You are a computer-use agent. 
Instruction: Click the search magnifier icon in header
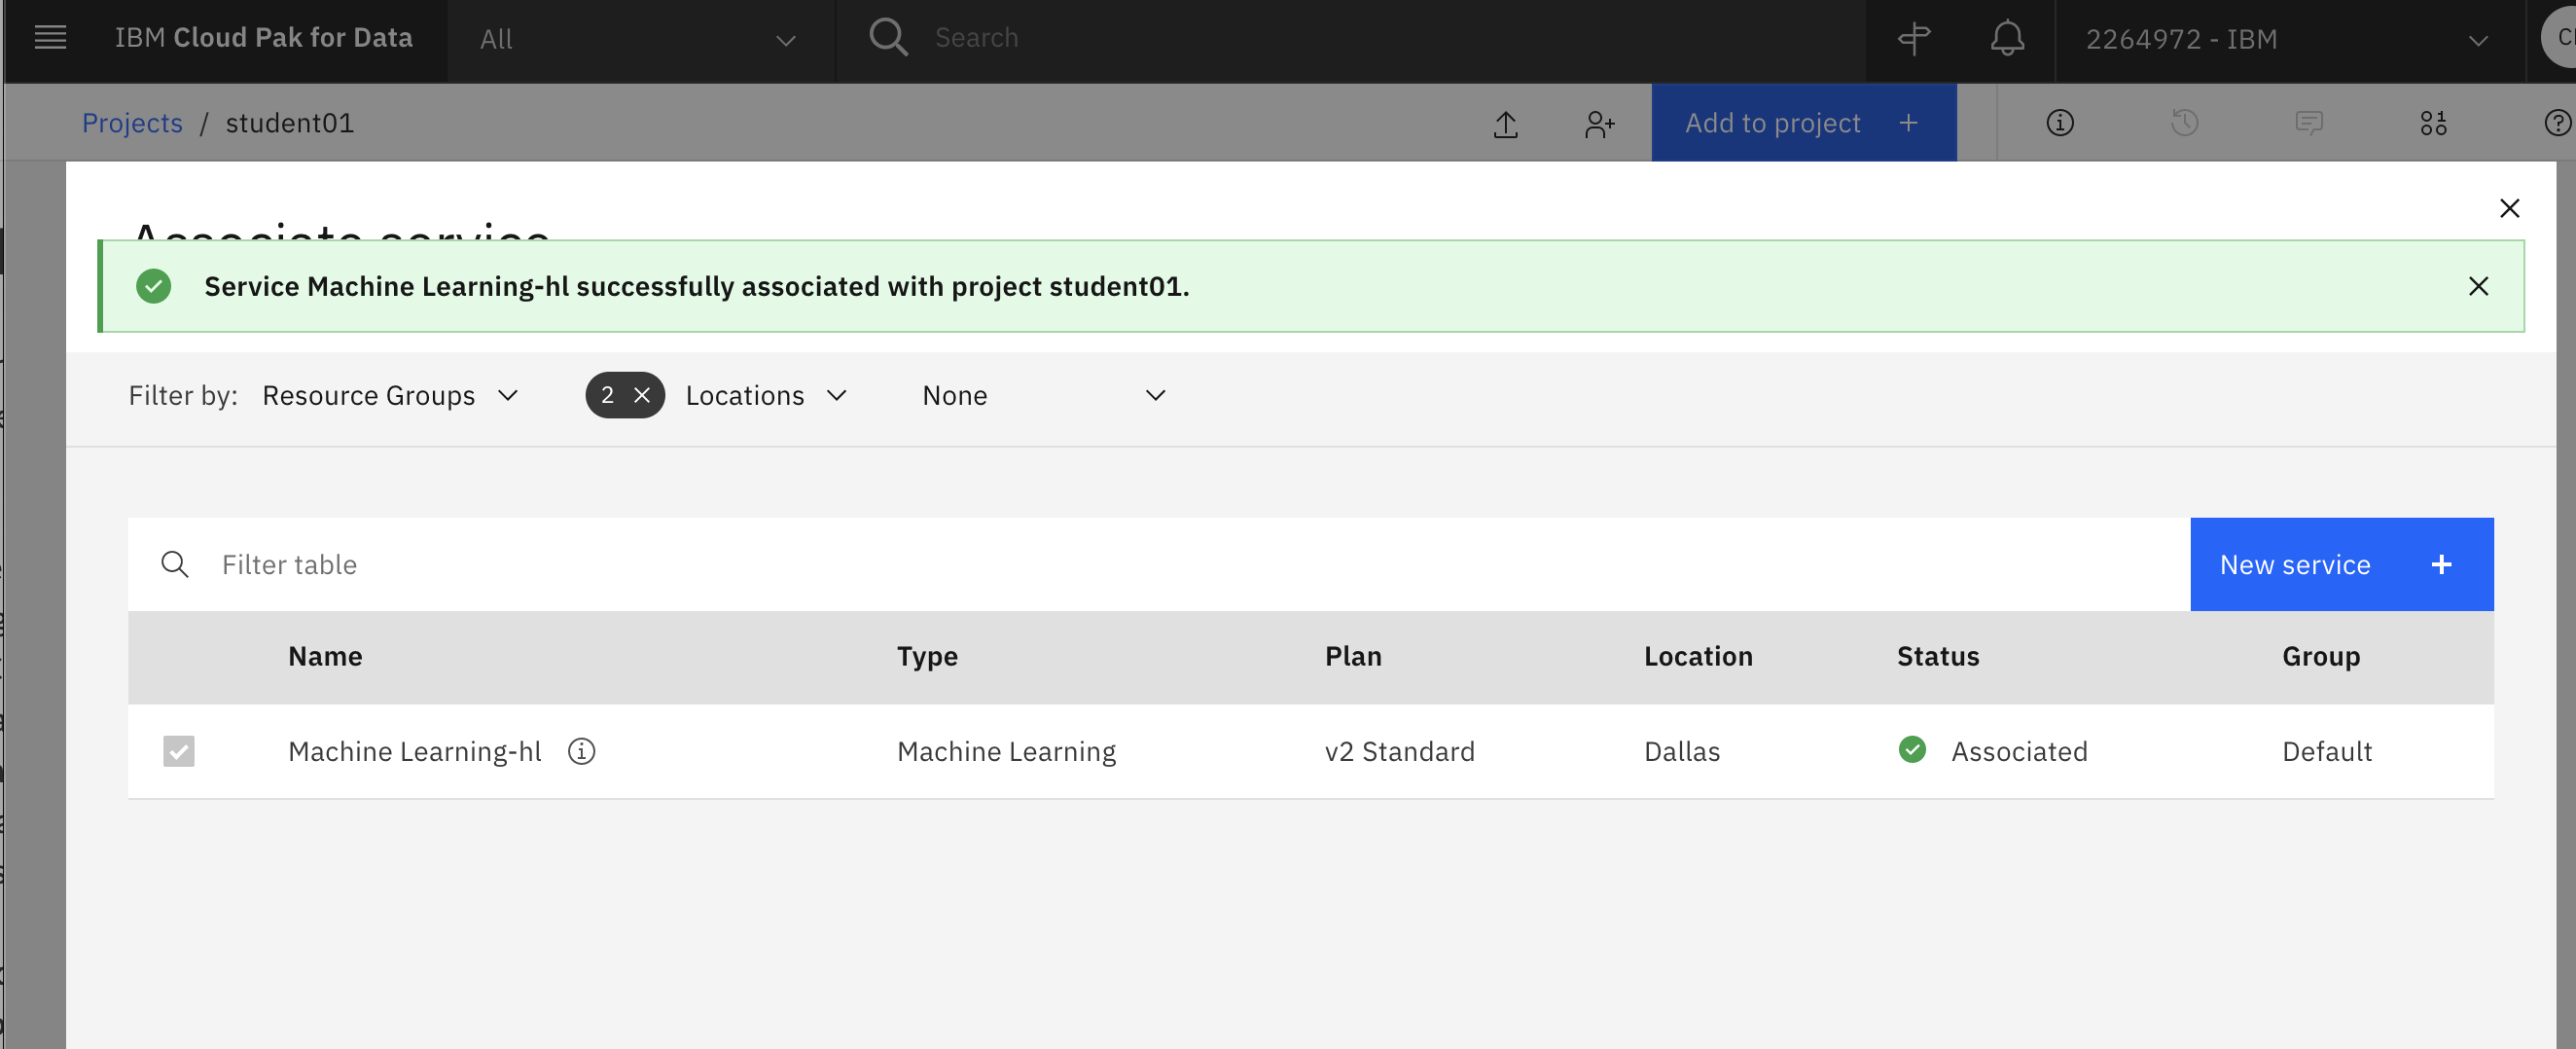pyautogui.click(x=888, y=38)
